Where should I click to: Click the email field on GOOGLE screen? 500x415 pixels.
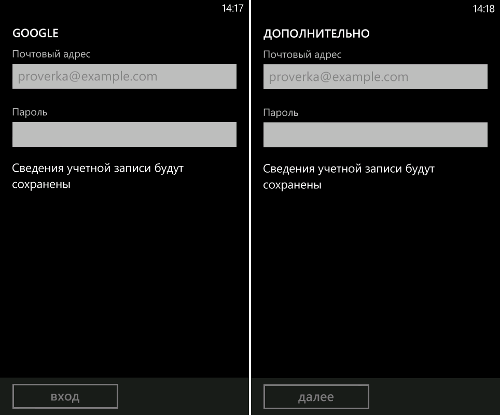tap(124, 77)
